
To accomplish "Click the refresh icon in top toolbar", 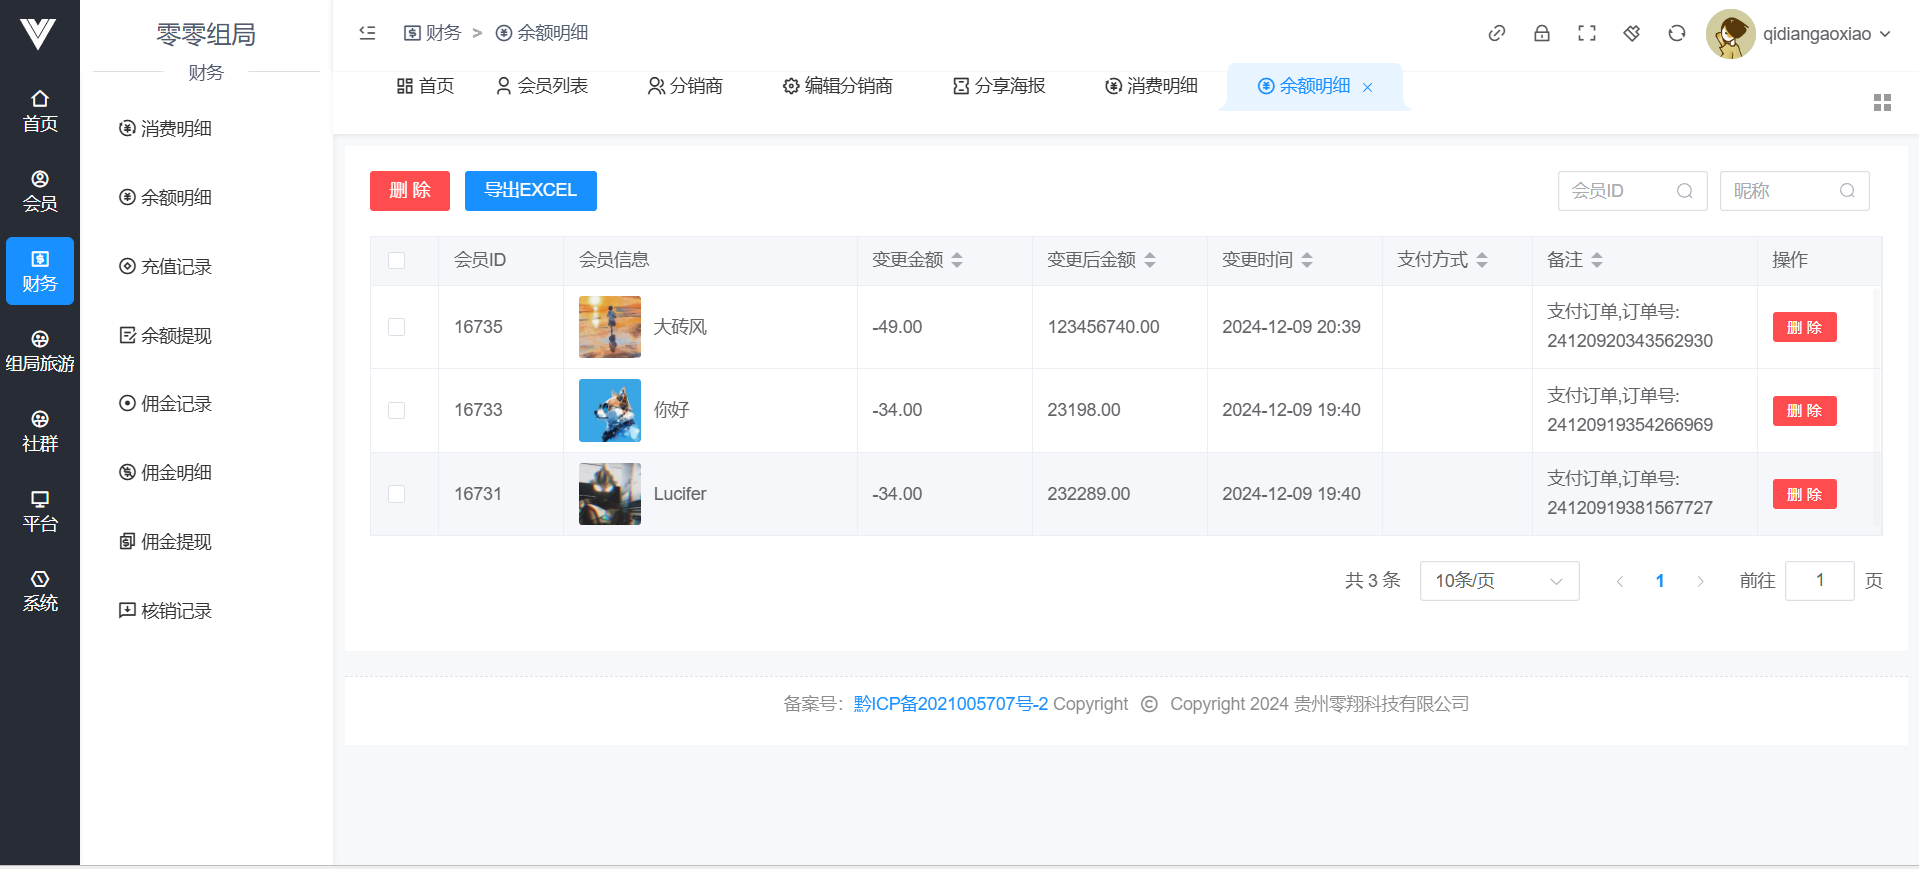I will pos(1676,33).
